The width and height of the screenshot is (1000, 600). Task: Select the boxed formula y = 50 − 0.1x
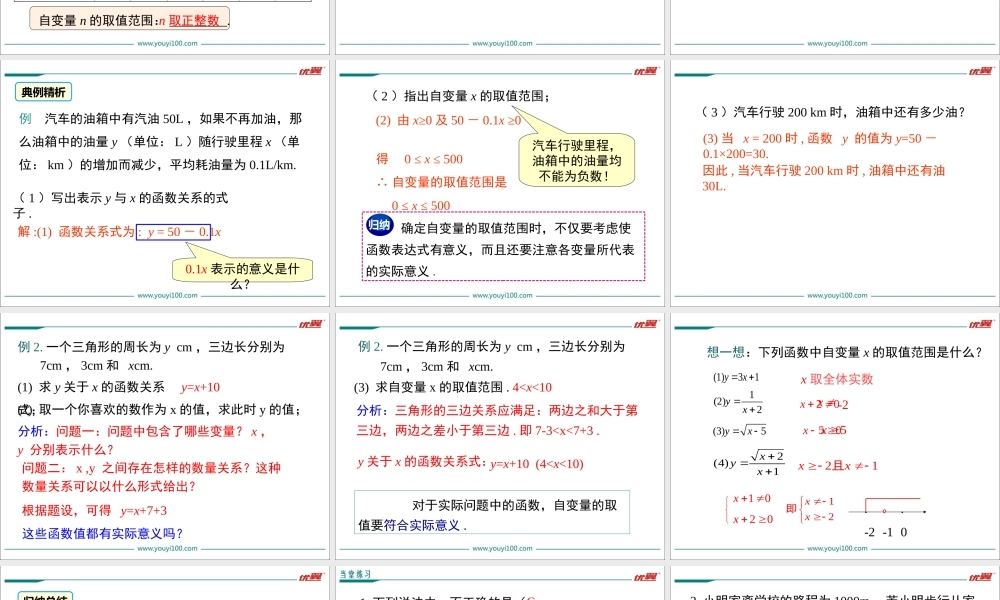(x=174, y=232)
